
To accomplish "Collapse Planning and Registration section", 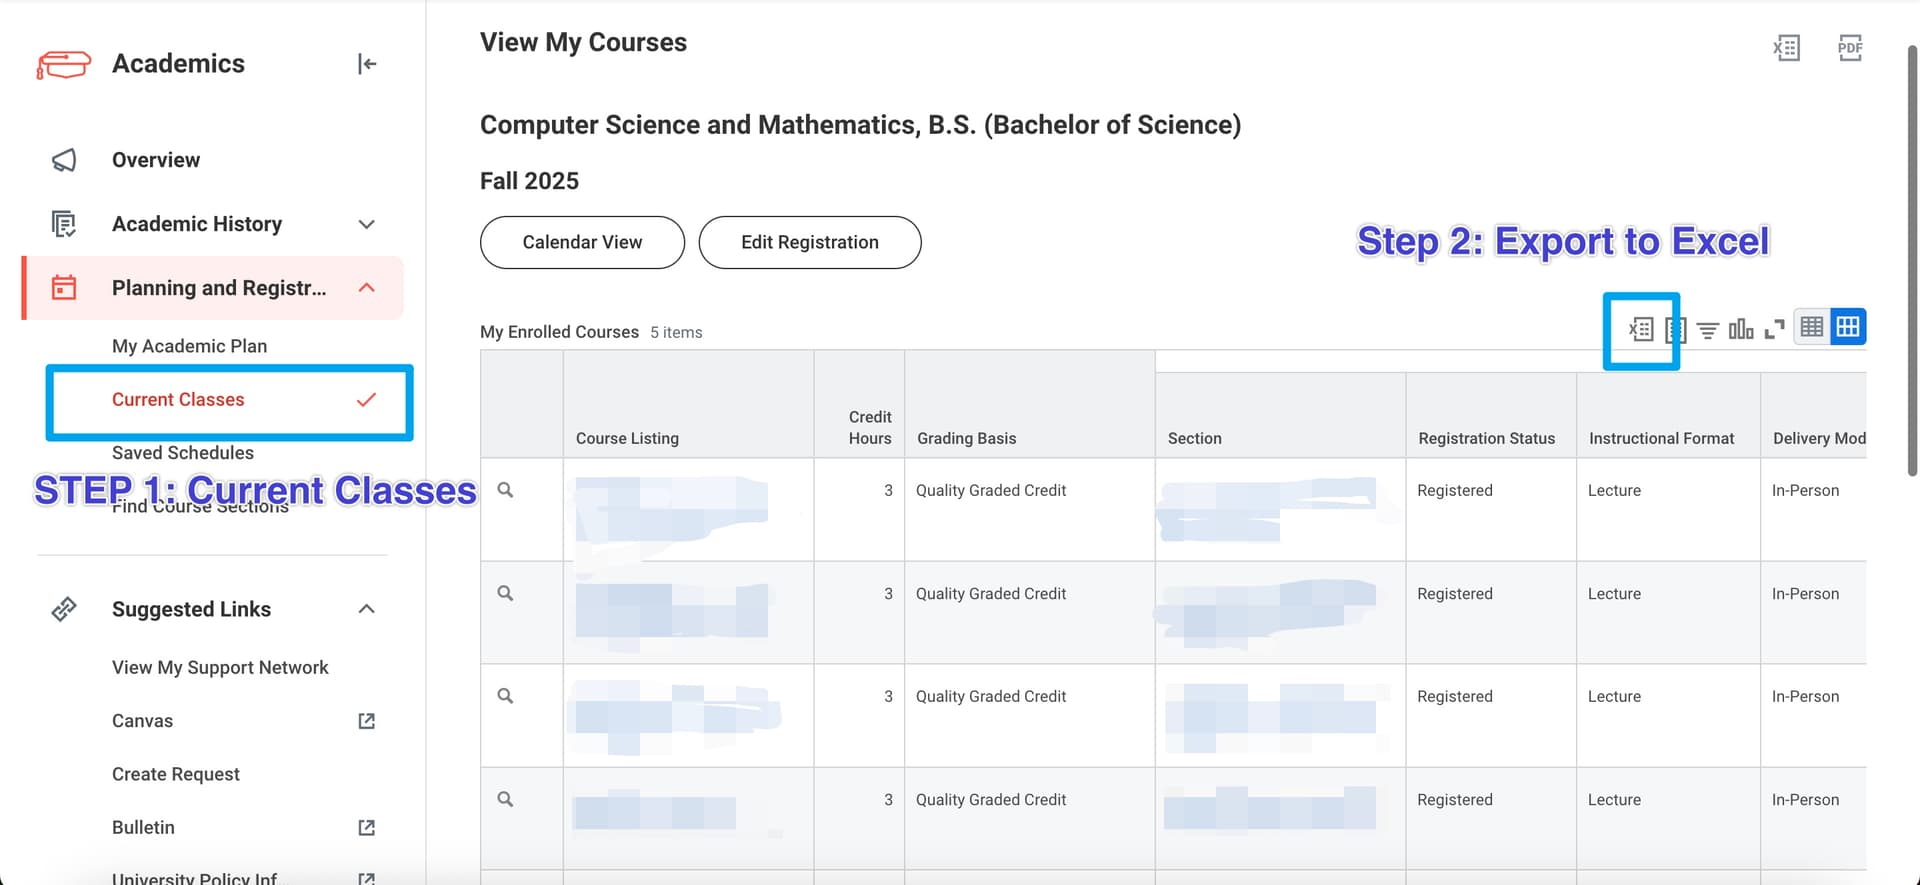I will coord(366,288).
